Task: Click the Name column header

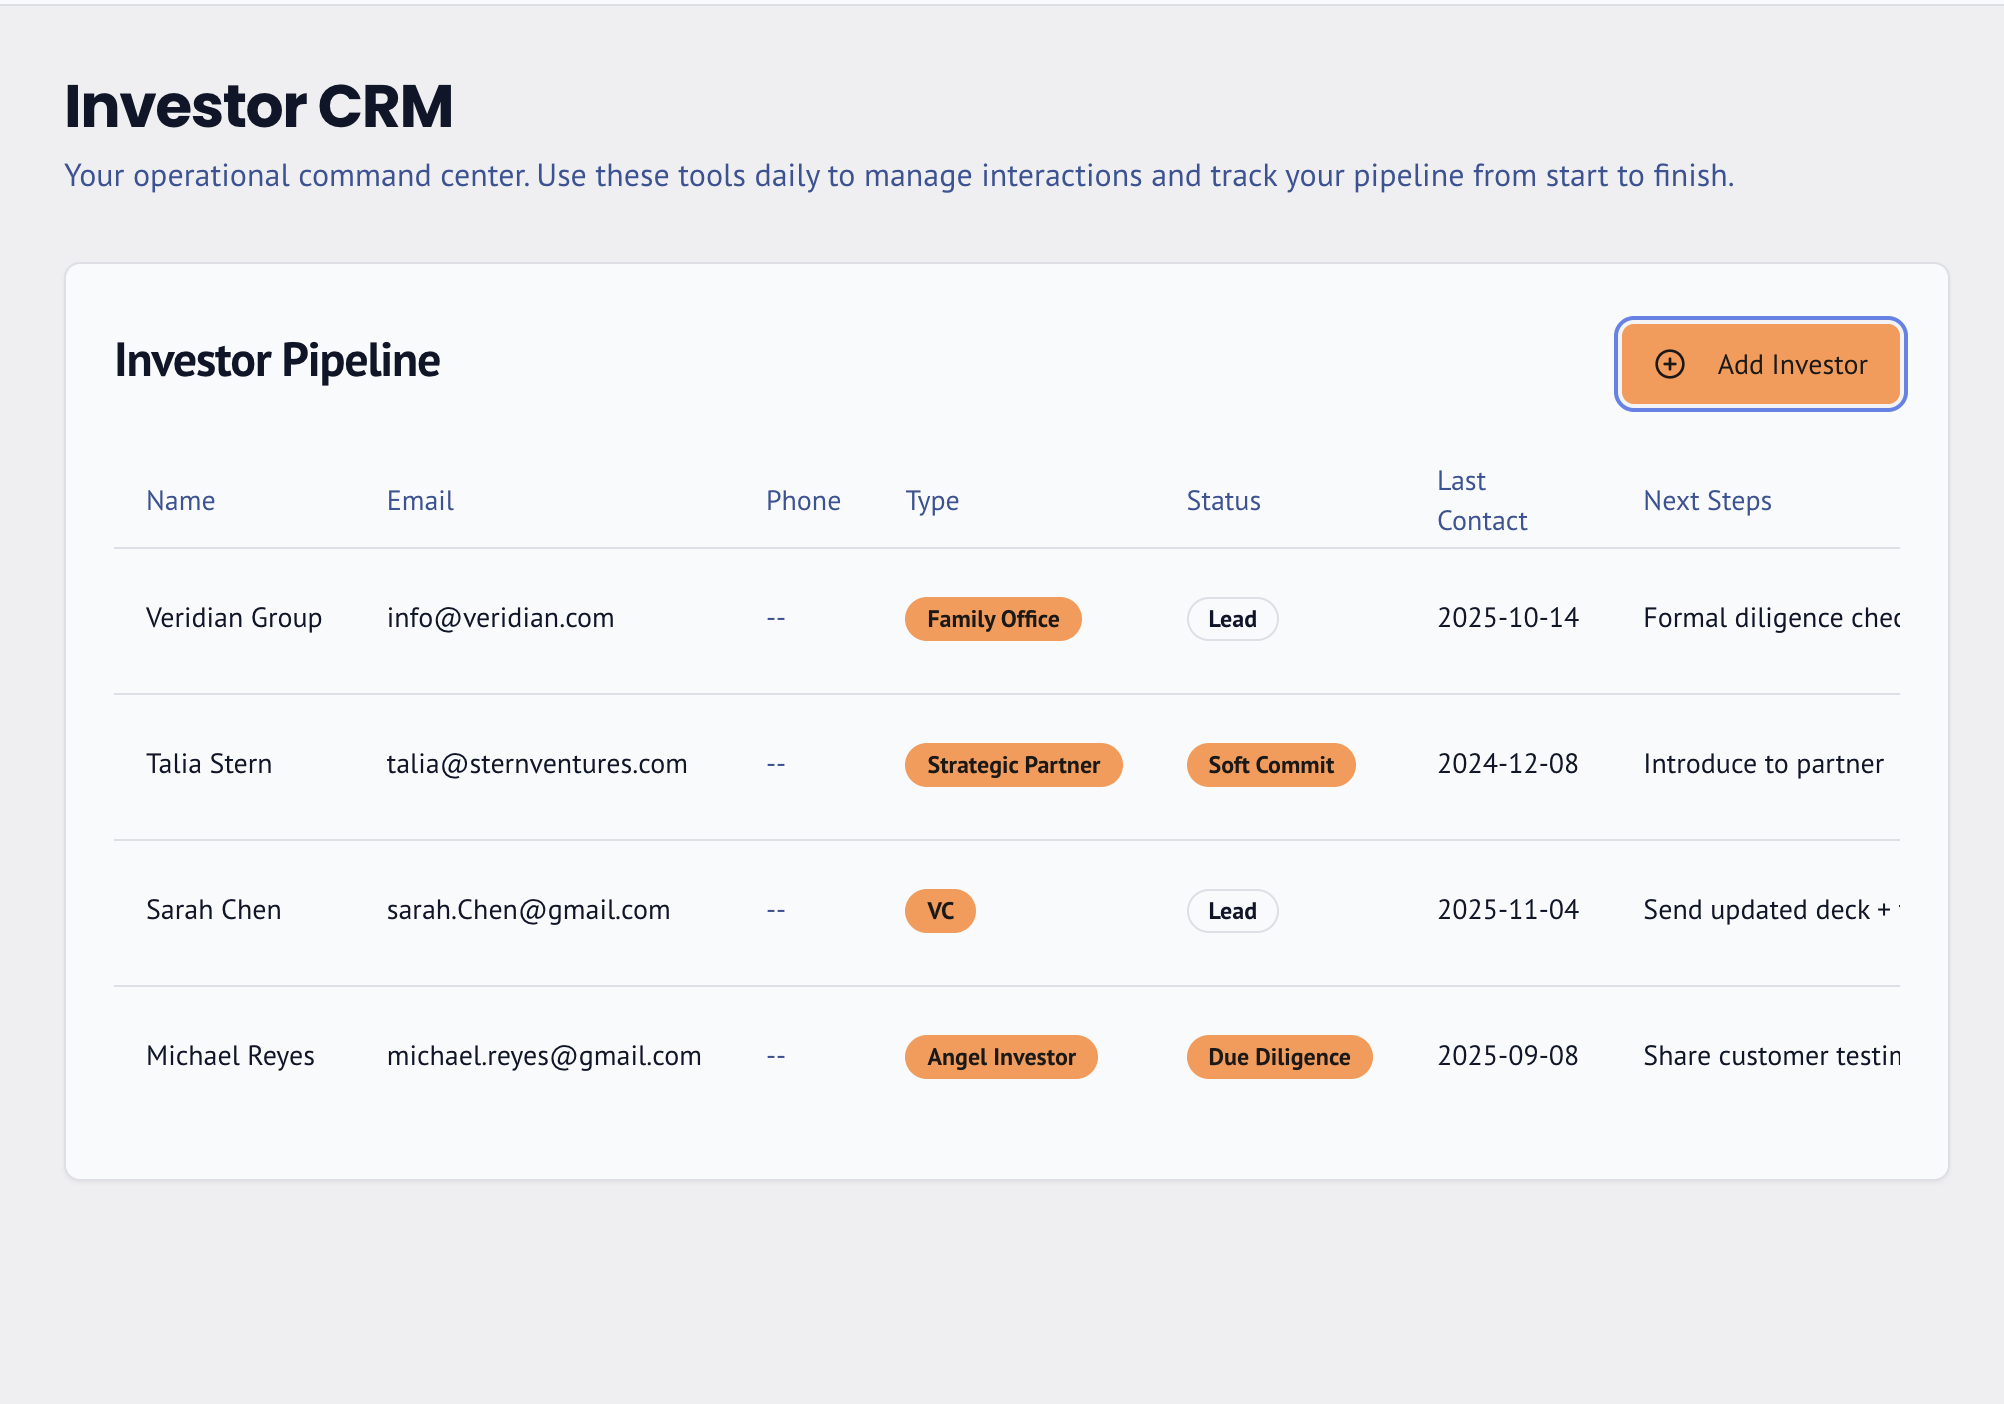Action: 180,501
